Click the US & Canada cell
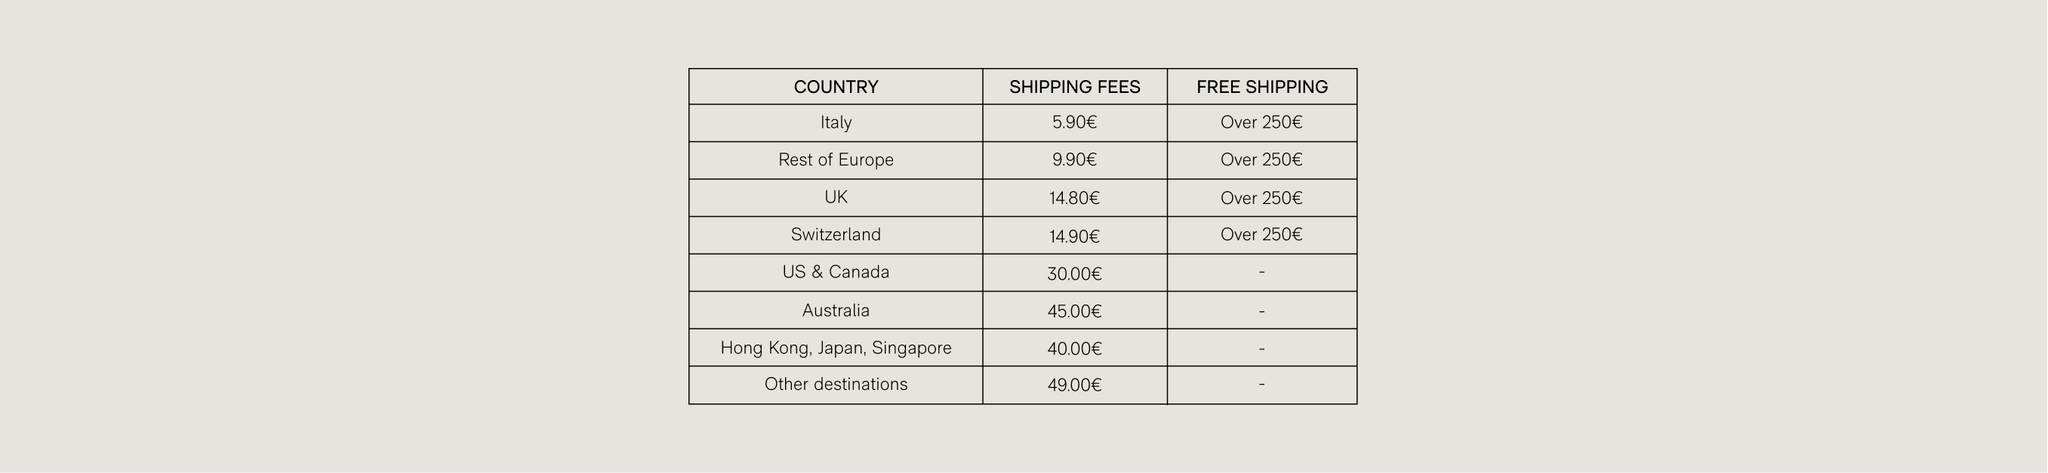 point(835,272)
